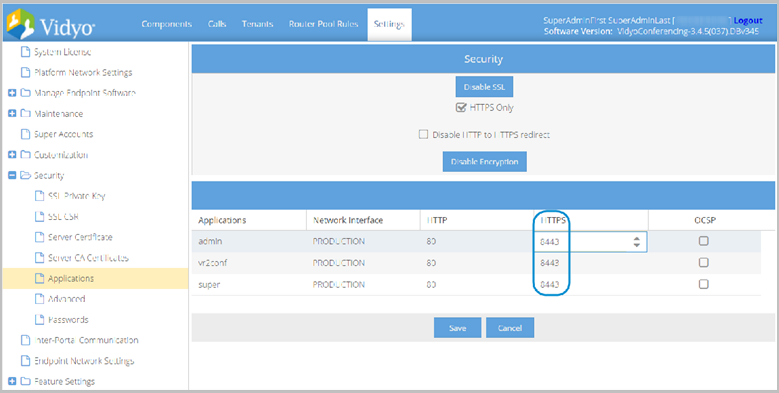This screenshot has height=393, width=779.
Task: Expand the Customization tree node
Action: 13,155
